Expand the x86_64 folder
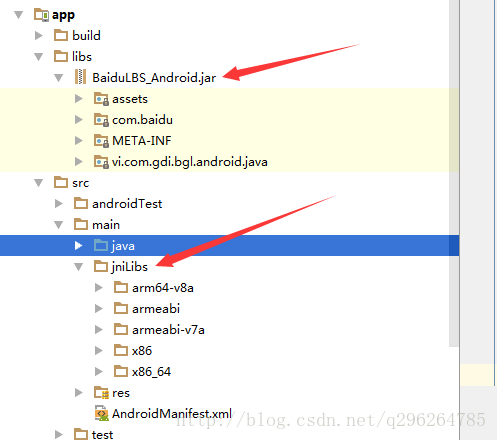 coord(99,371)
